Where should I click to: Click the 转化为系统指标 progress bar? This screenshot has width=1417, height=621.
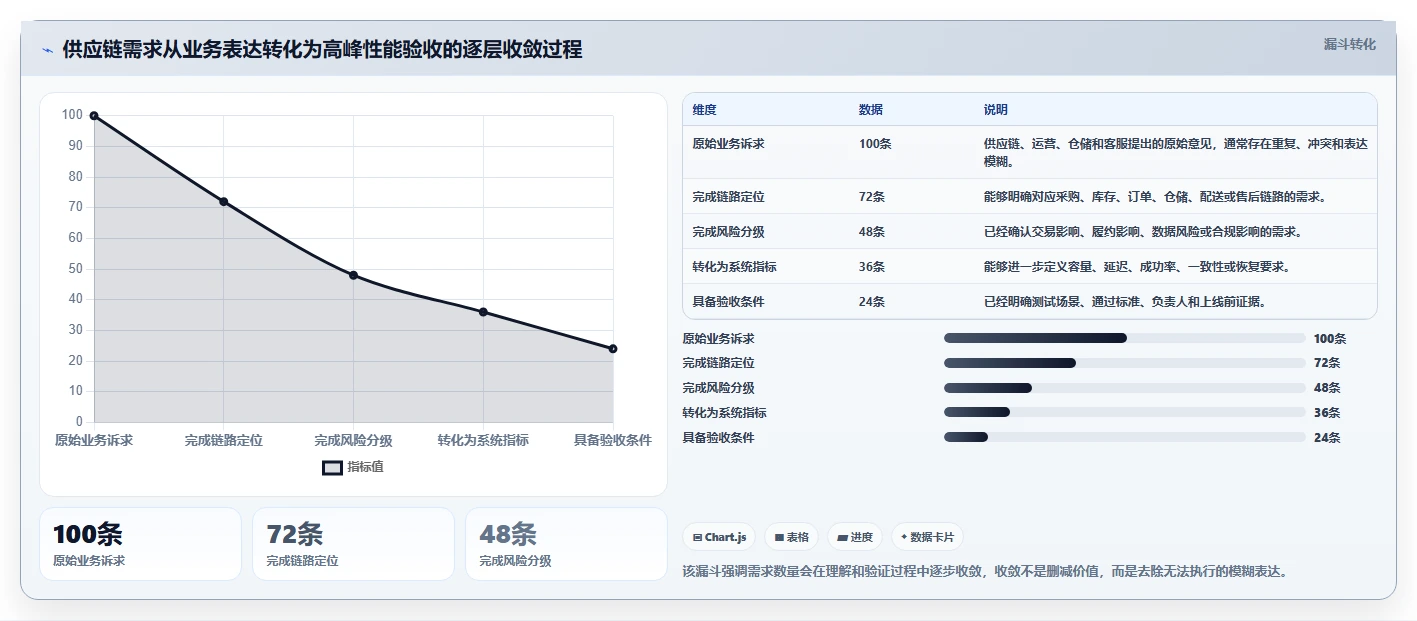click(x=1125, y=412)
